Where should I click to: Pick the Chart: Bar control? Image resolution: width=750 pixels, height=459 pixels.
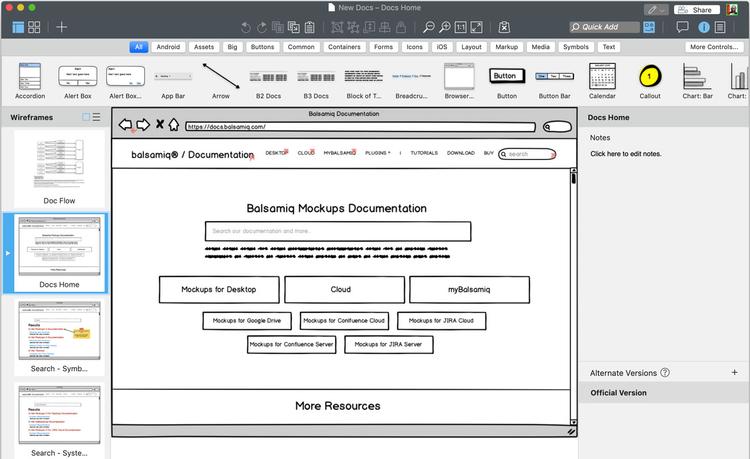[697, 81]
